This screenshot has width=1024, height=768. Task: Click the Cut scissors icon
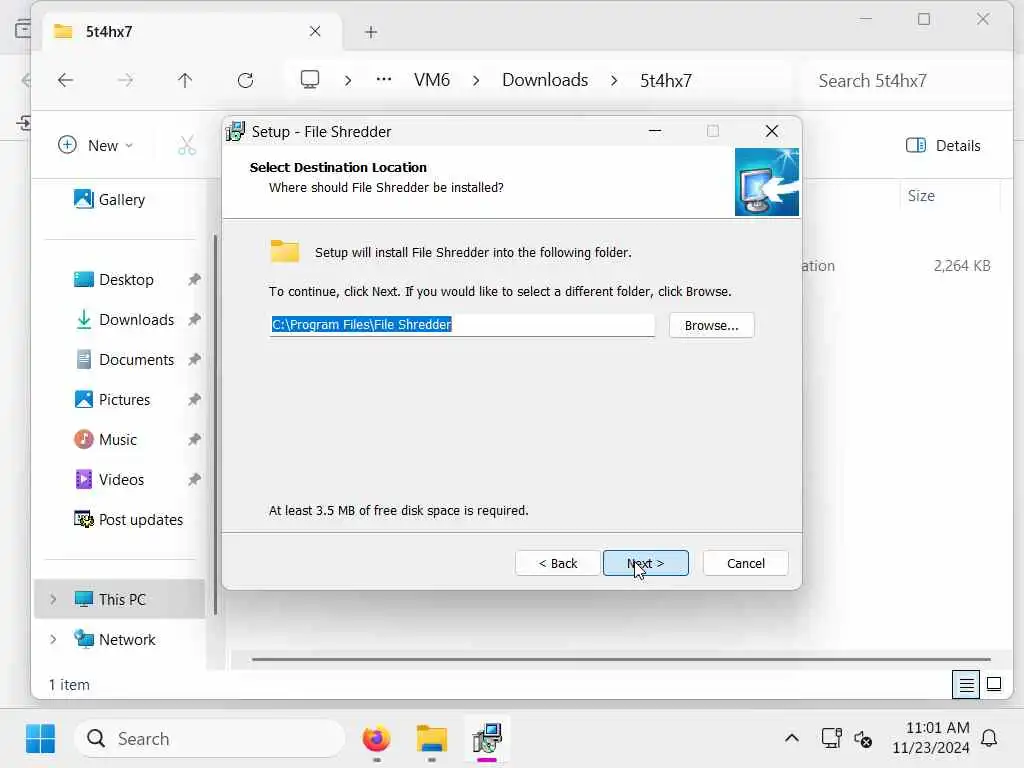(x=187, y=145)
